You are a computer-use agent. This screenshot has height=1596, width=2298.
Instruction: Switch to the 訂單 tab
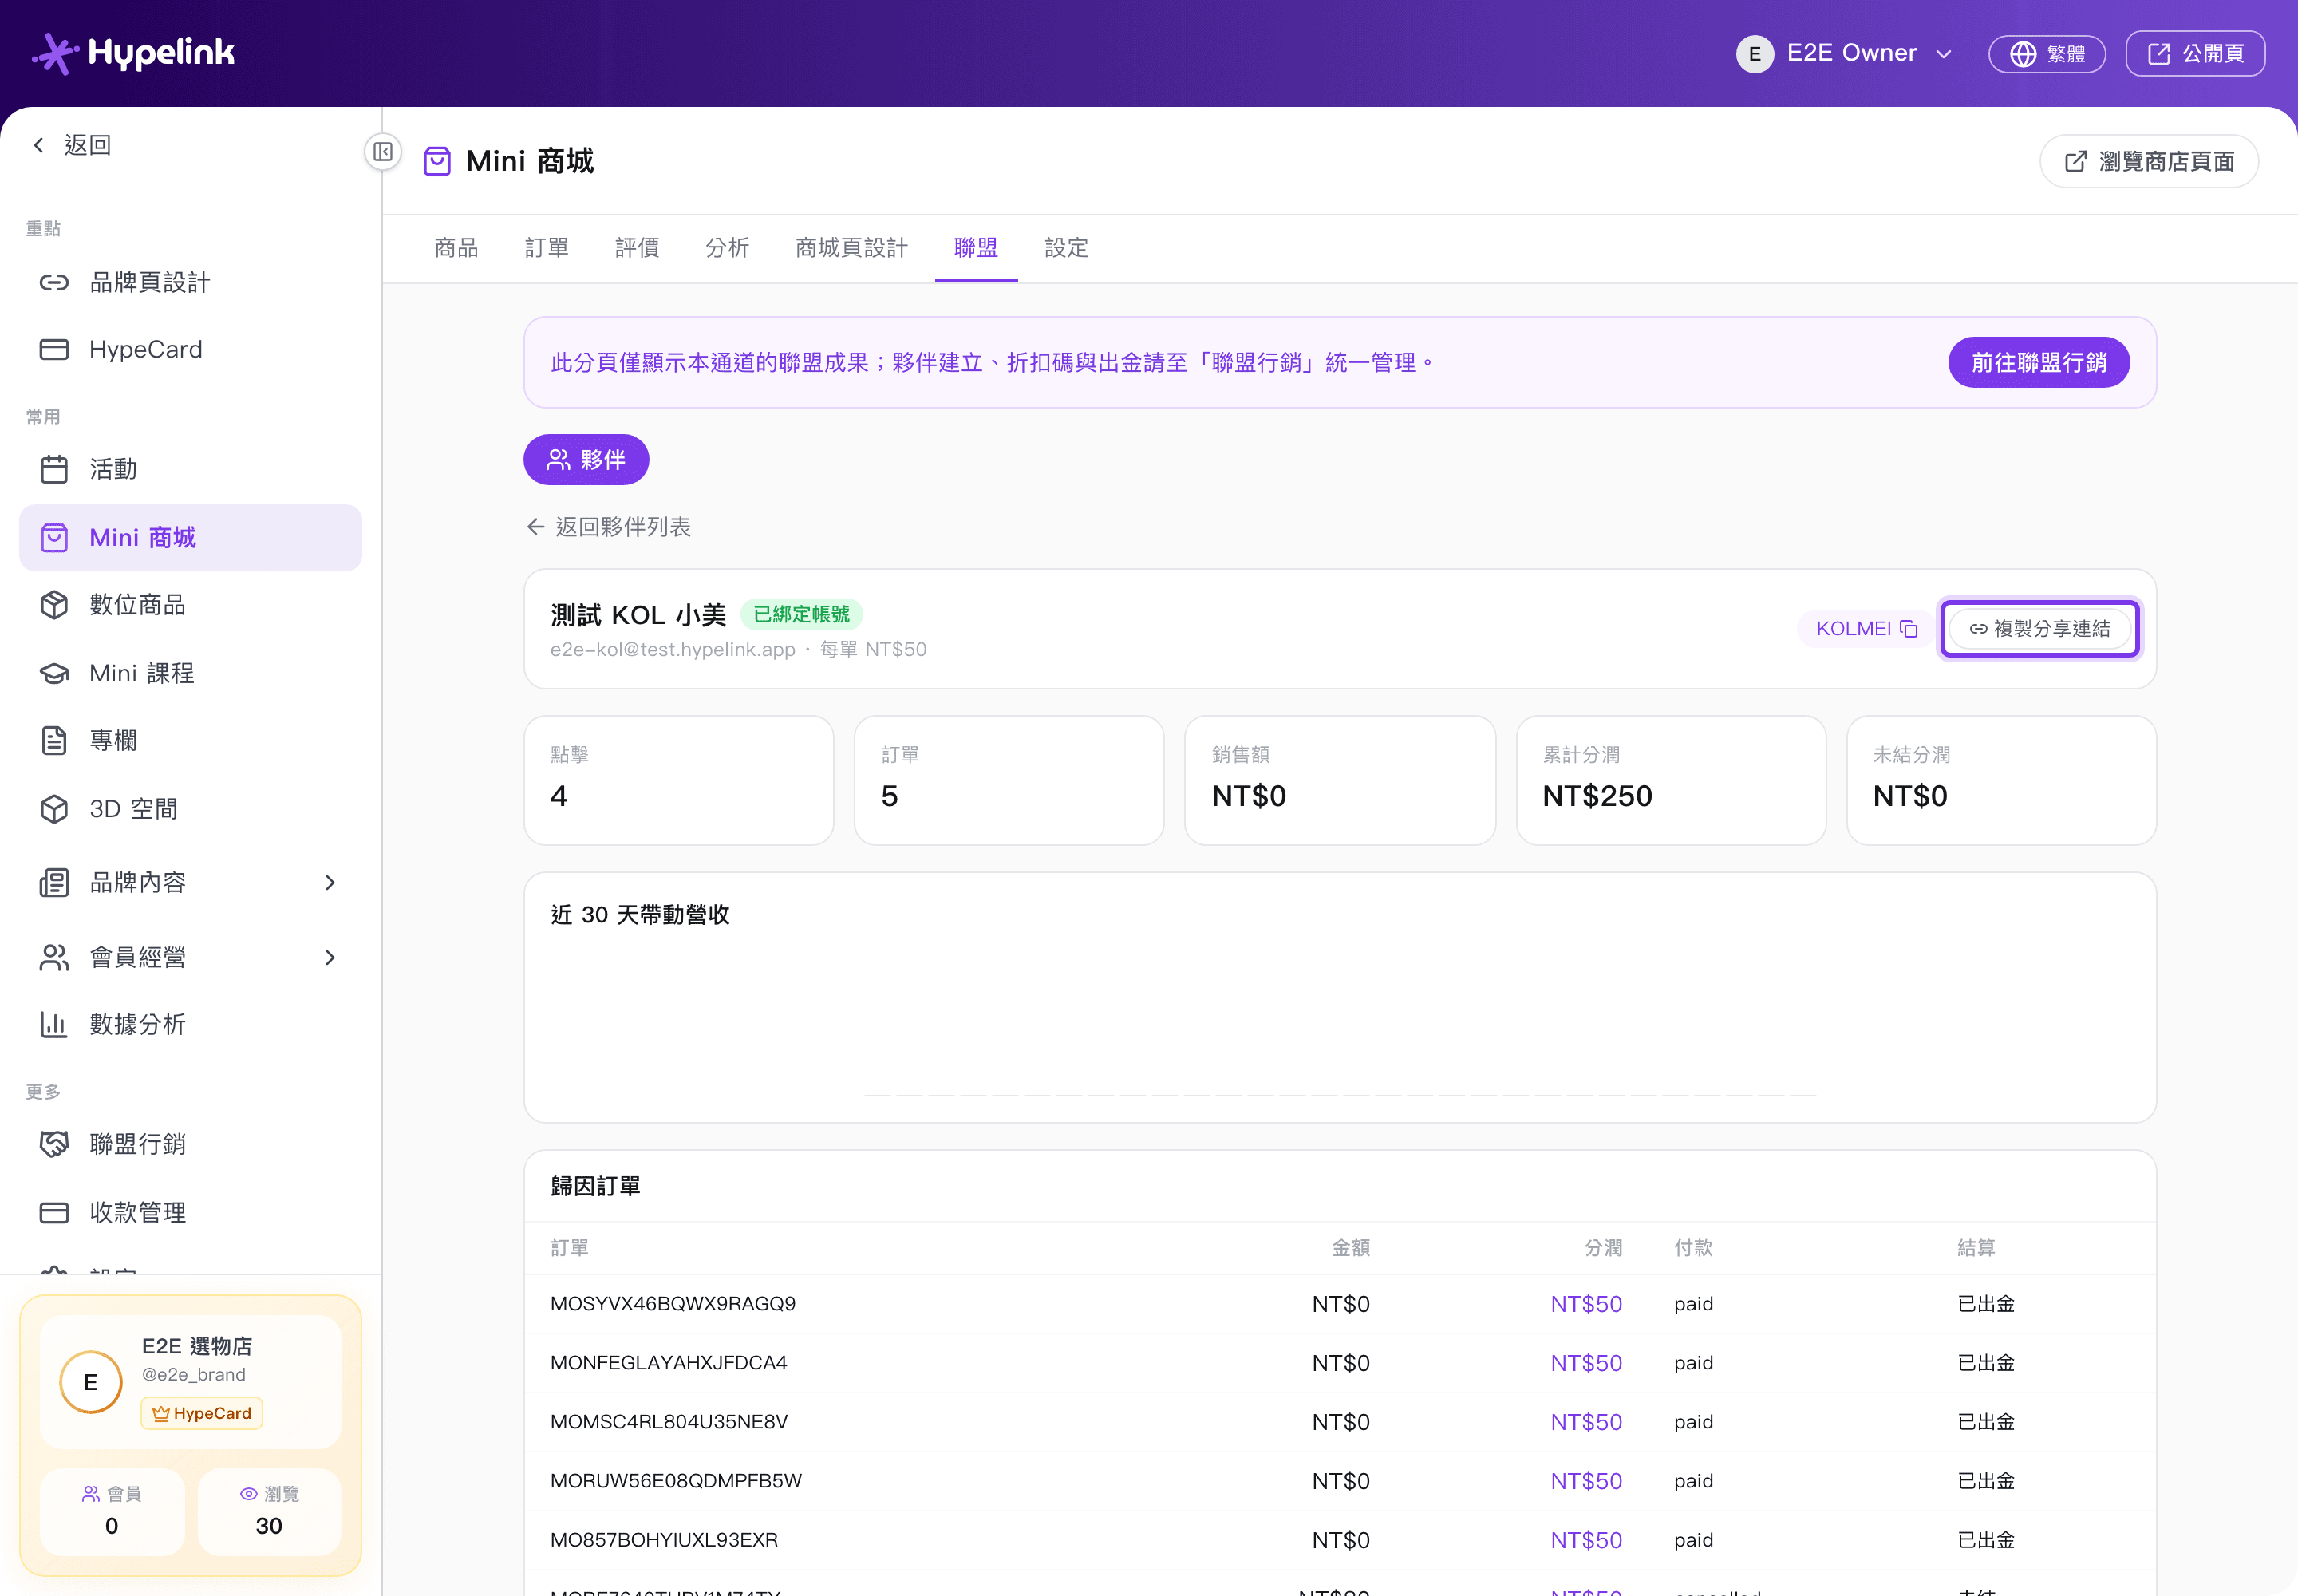click(x=547, y=248)
